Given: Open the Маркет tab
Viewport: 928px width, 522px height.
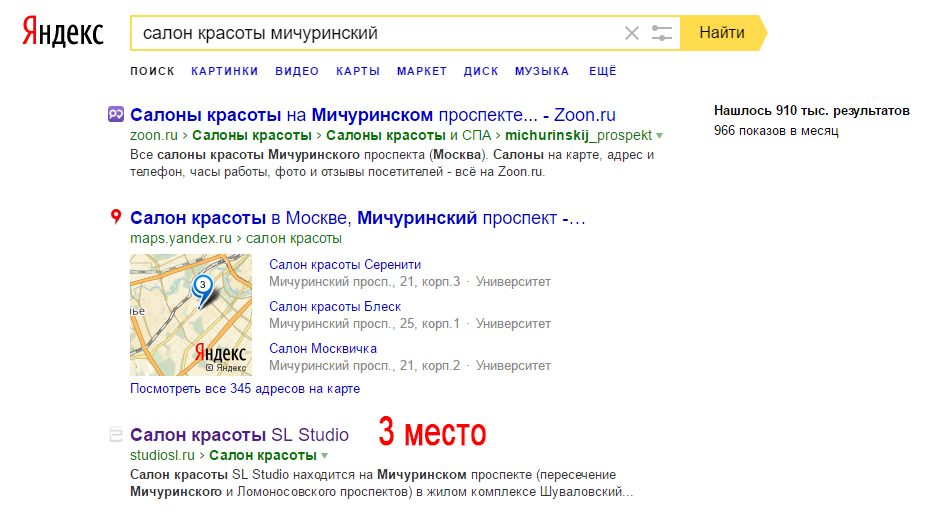Looking at the screenshot, I should (422, 71).
